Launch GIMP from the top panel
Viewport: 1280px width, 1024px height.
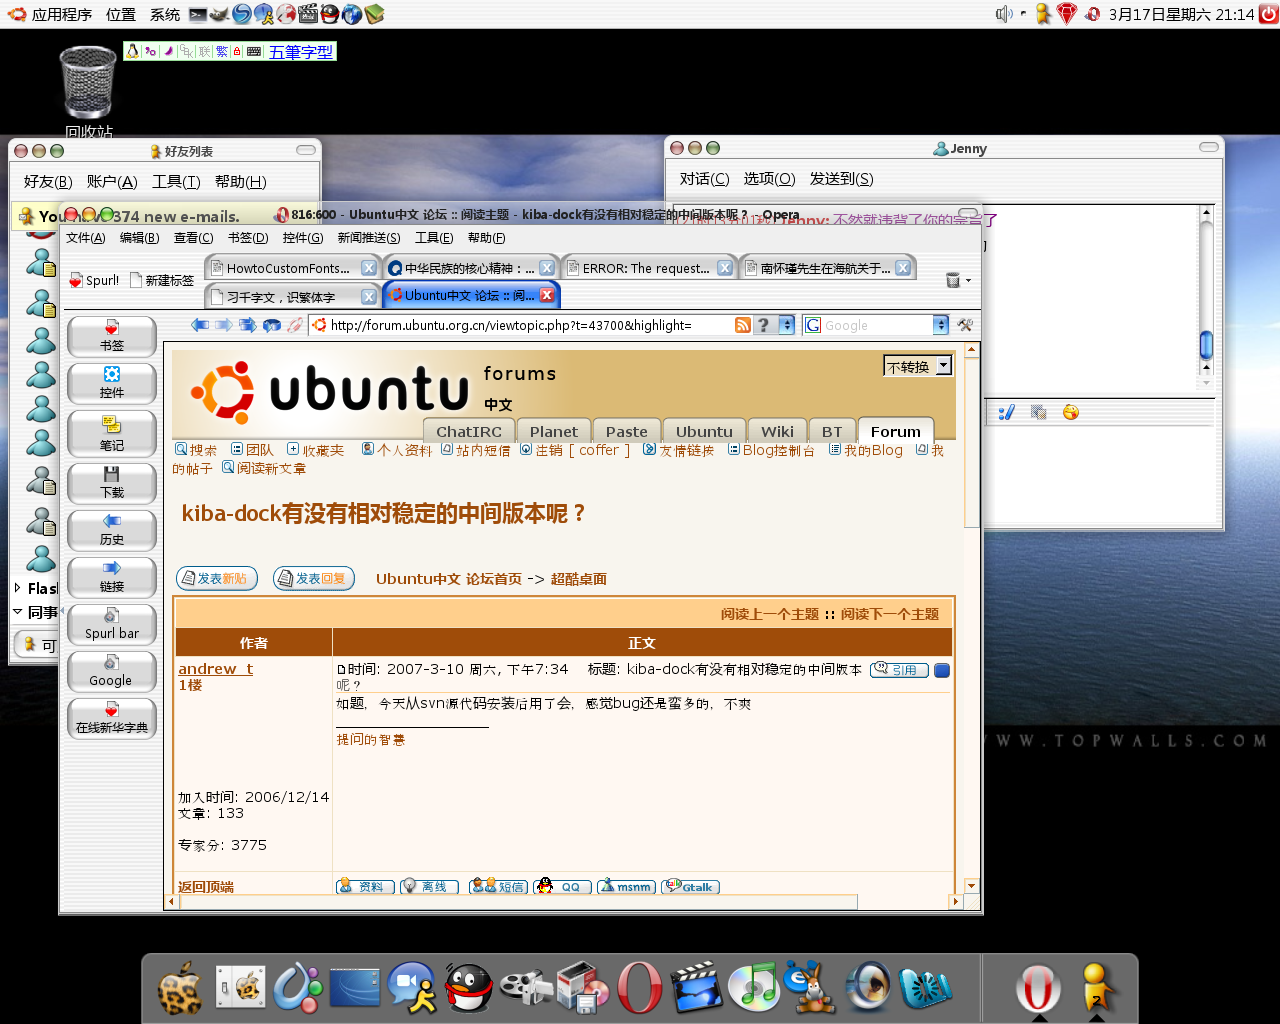coord(220,14)
